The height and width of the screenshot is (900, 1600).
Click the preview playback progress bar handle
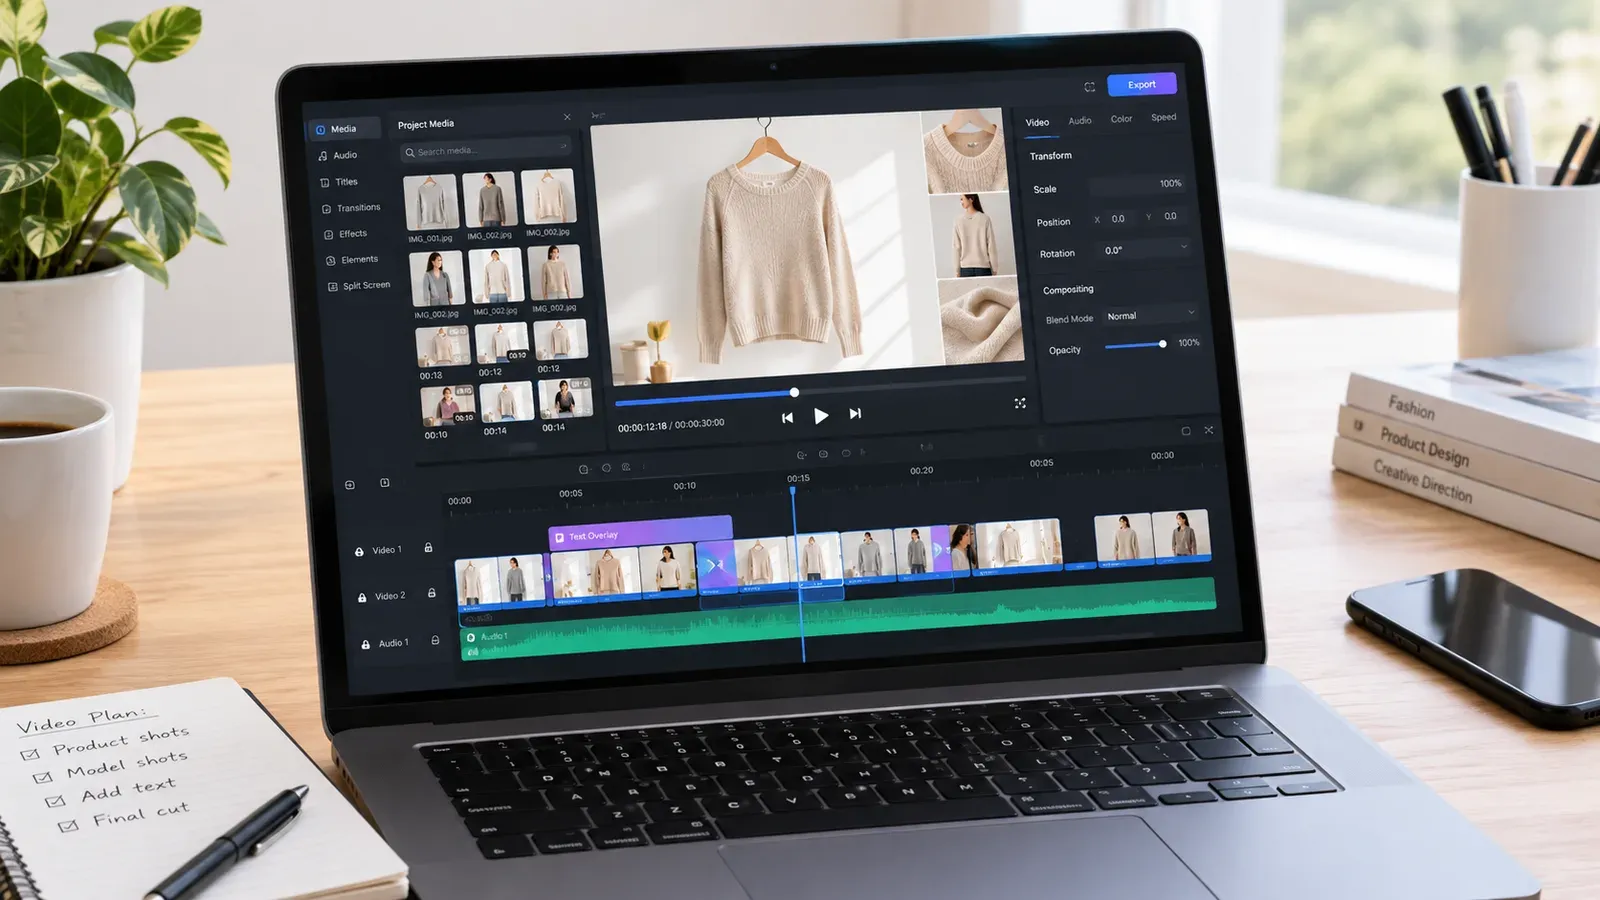tap(794, 393)
